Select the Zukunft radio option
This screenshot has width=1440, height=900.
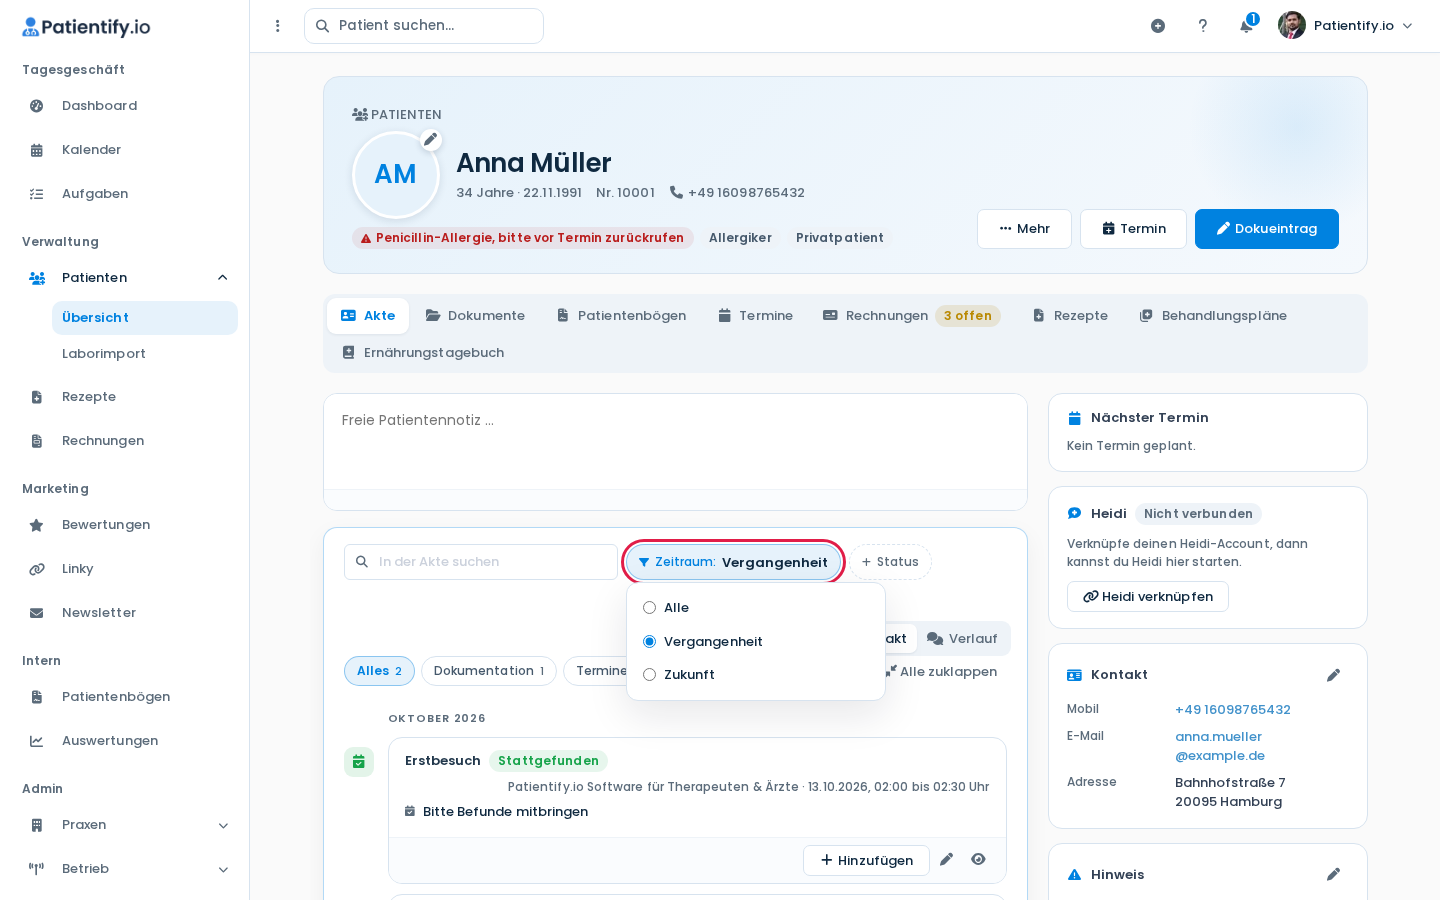tap(650, 675)
